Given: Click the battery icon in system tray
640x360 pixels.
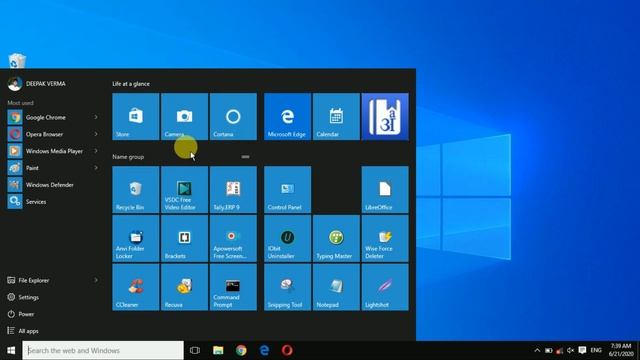Looking at the screenshot, I should pyautogui.click(x=549, y=350).
